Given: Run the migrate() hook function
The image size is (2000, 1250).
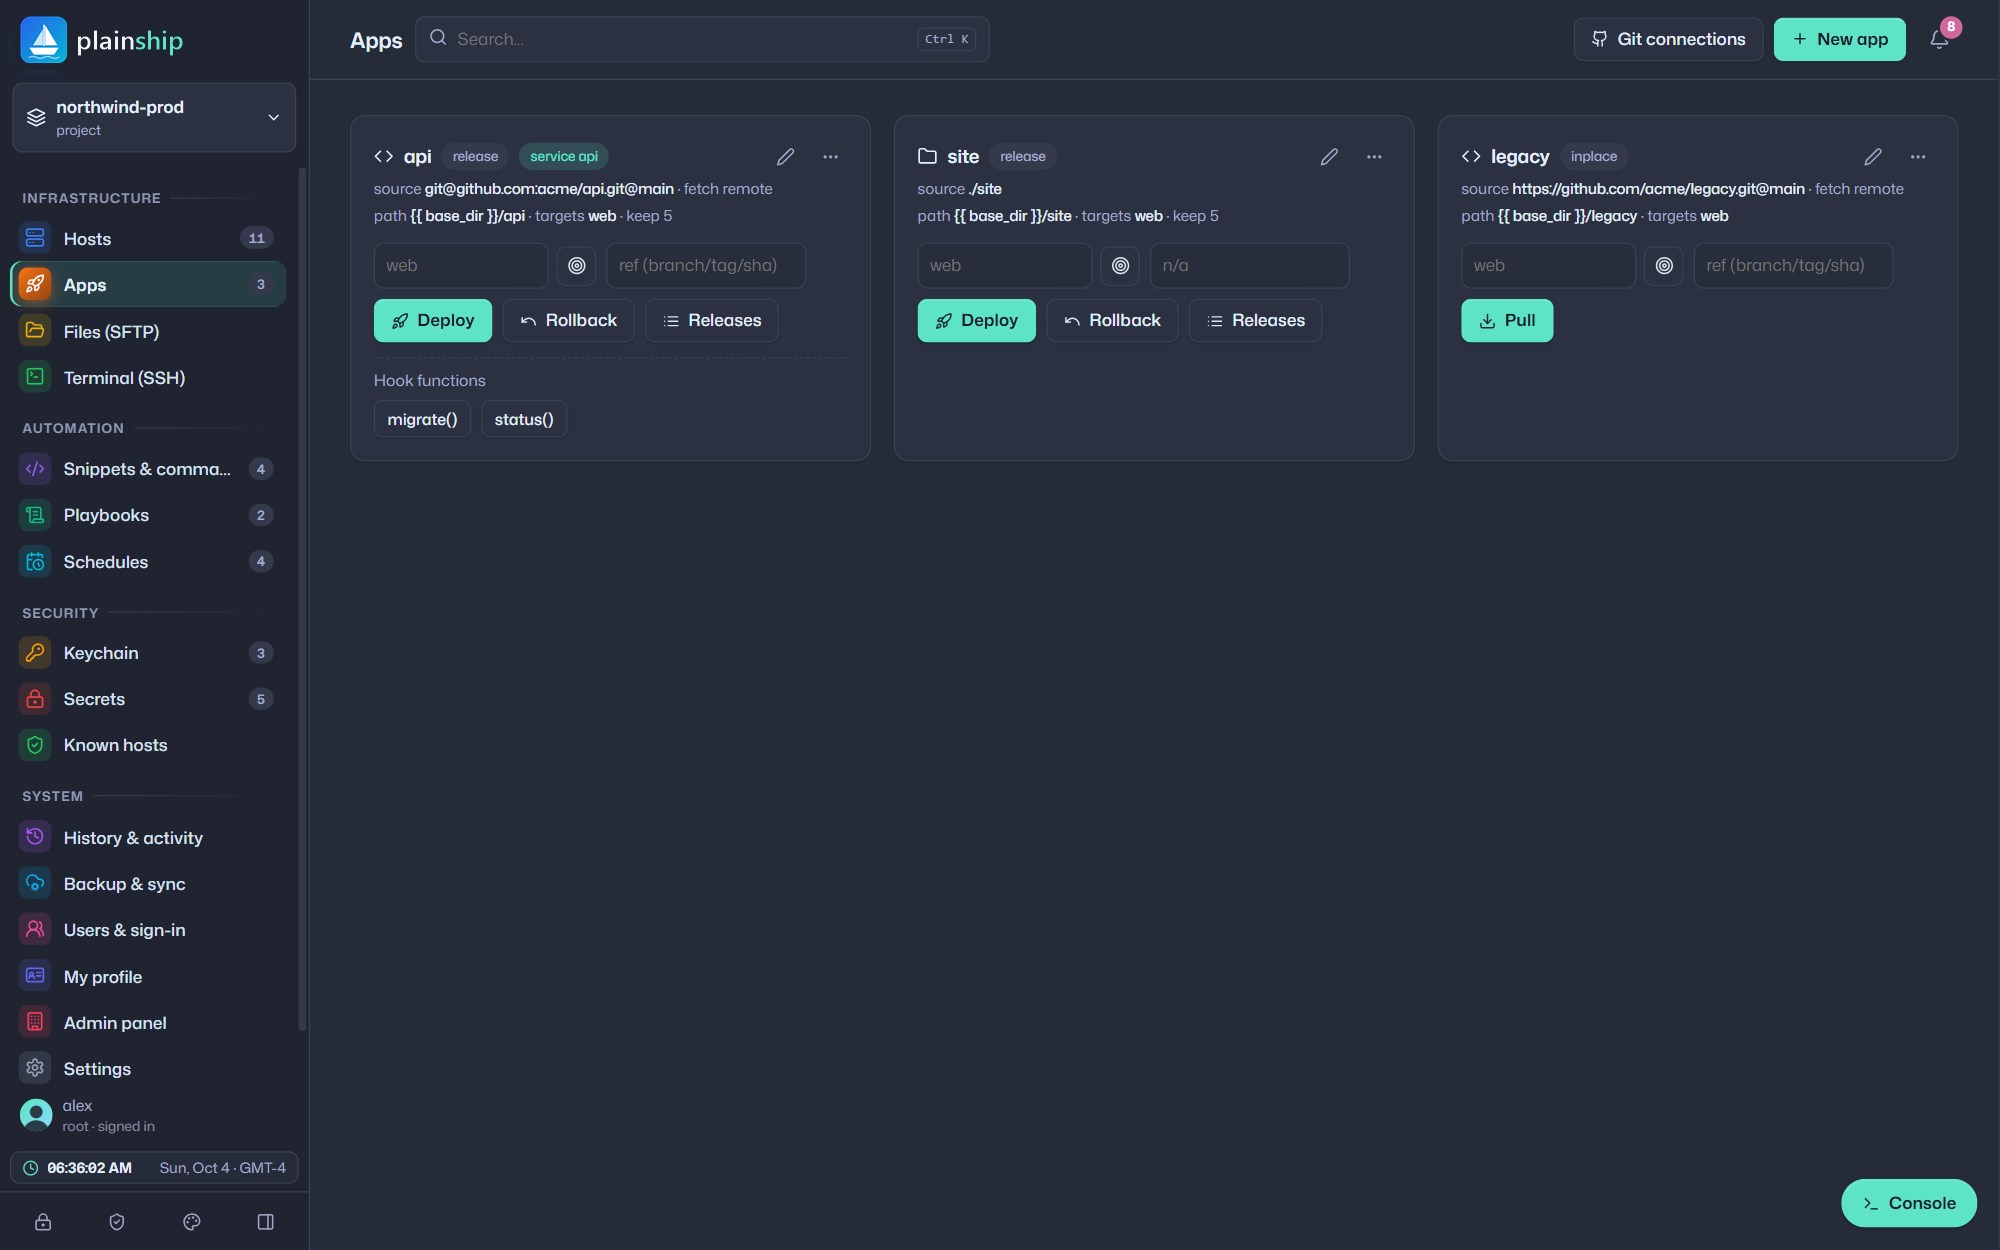Looking at the screenshot, I should (422, 419).
